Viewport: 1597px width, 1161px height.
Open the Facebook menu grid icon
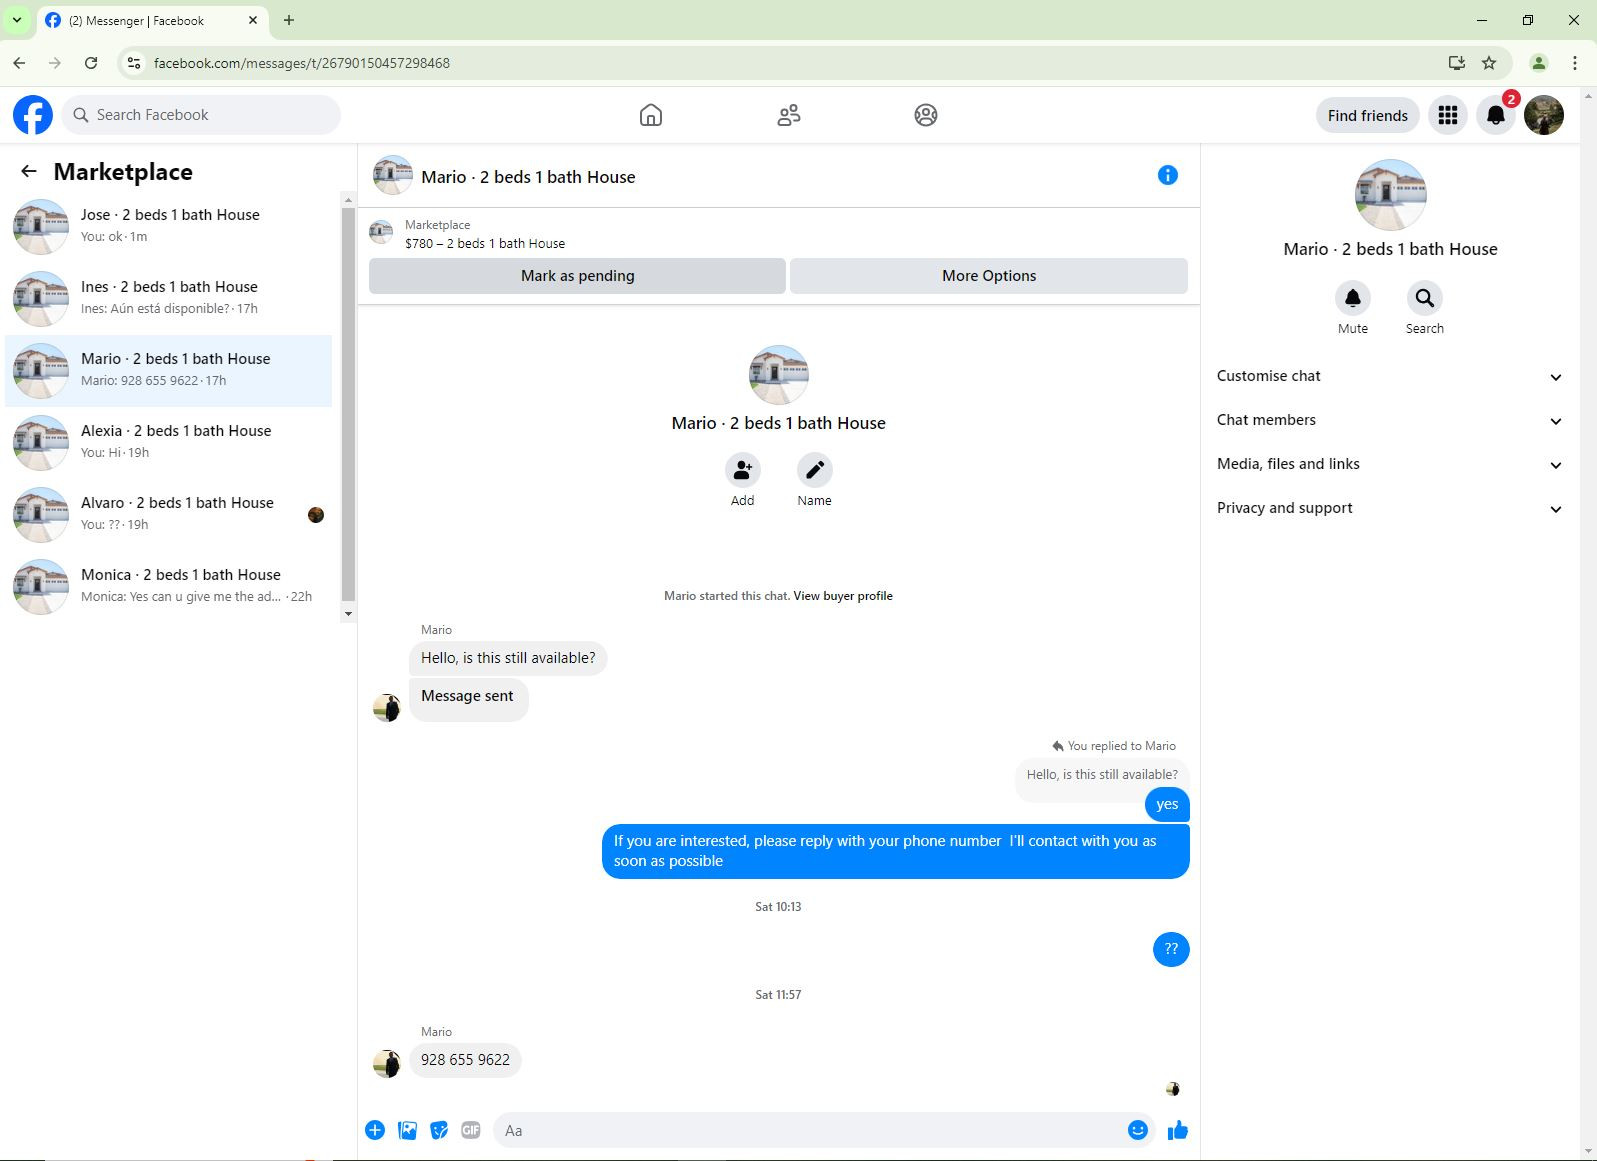click(x=1448, y=115)
